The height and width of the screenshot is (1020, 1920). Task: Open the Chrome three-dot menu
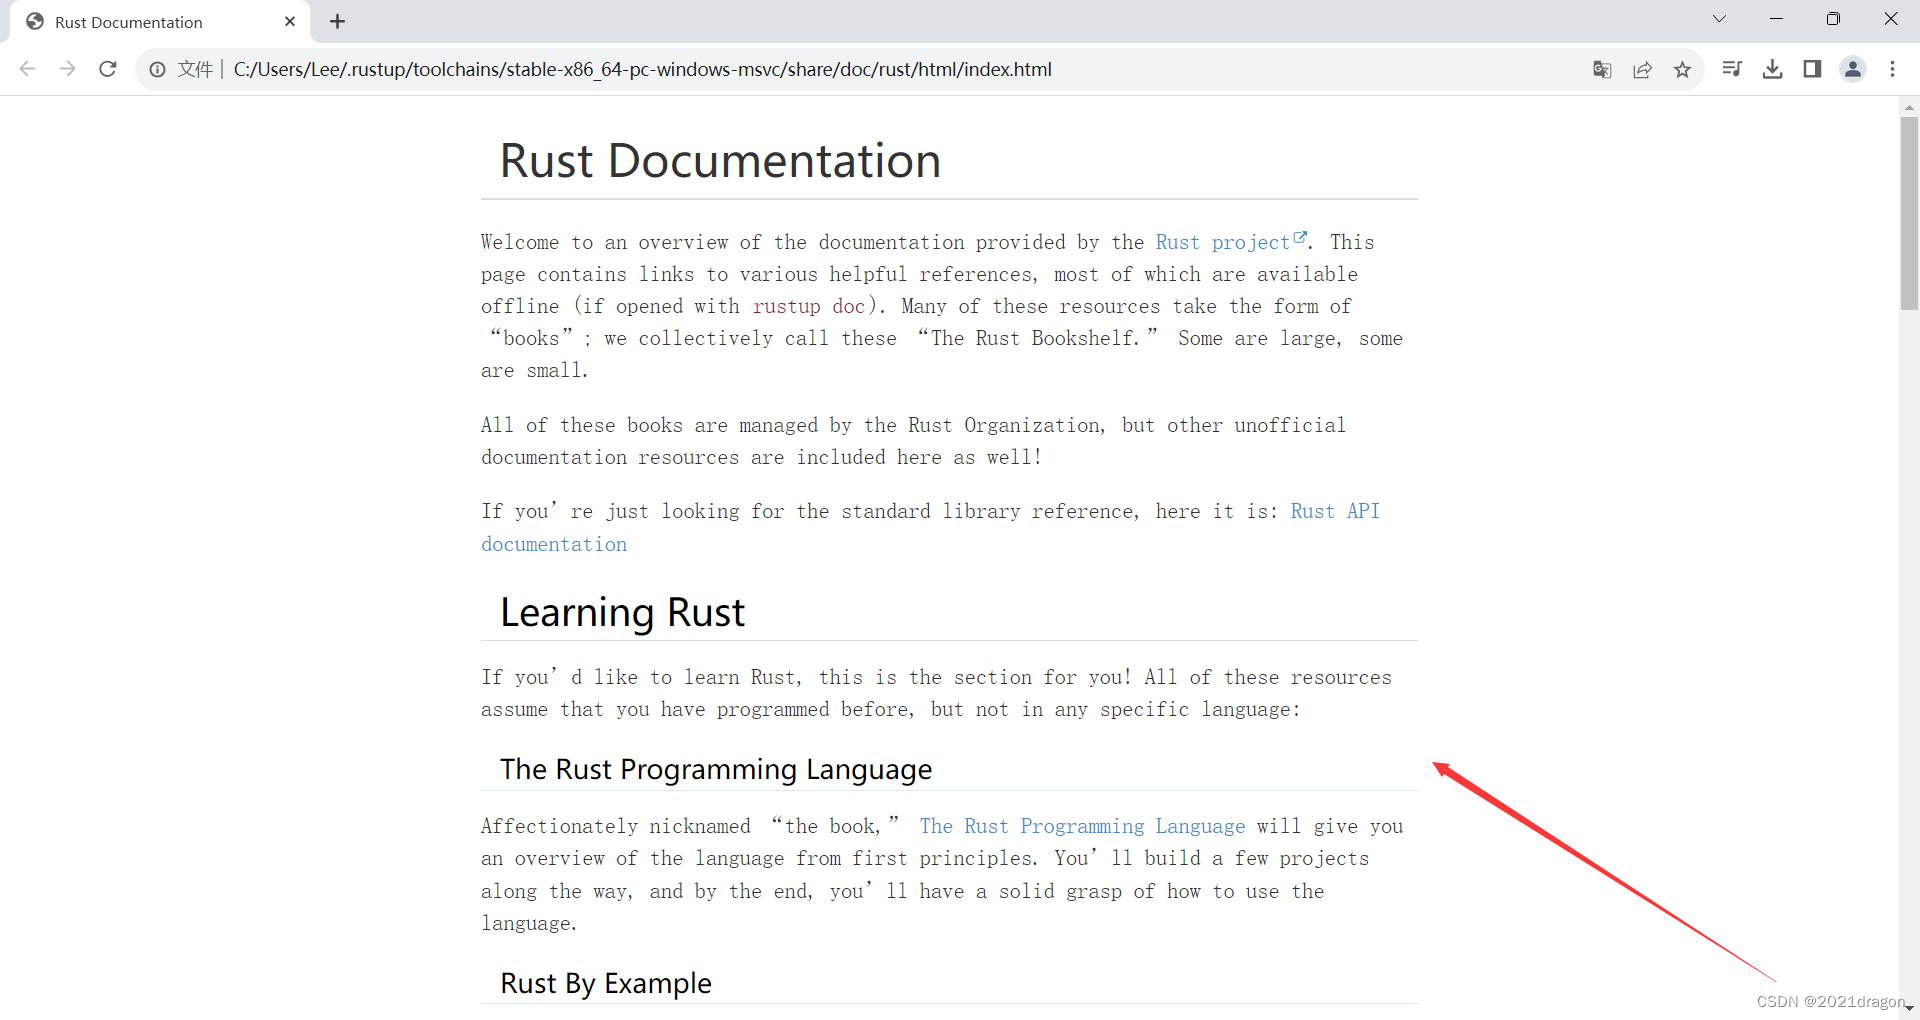pos(1892,69)
